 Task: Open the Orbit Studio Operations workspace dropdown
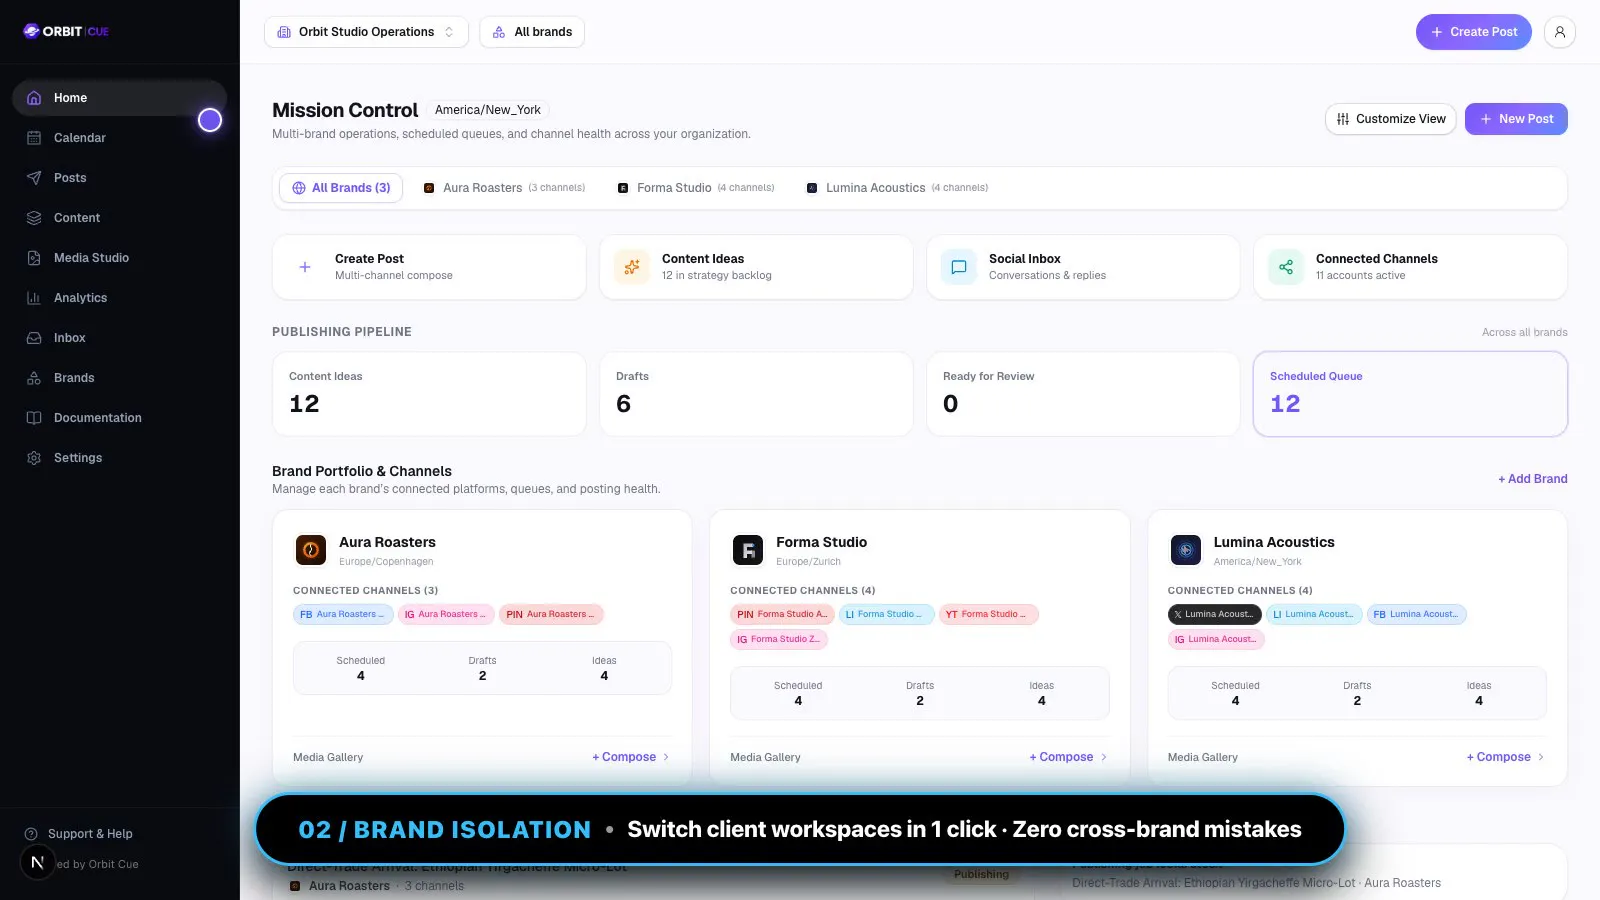[x=367, y=32]
